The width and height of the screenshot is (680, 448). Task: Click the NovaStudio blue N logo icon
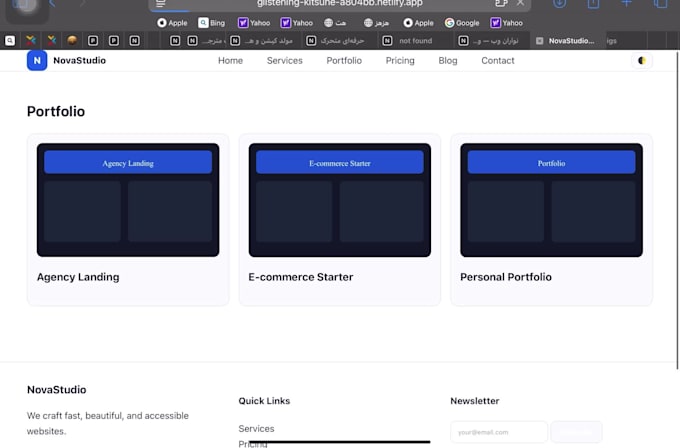[37, 60]
